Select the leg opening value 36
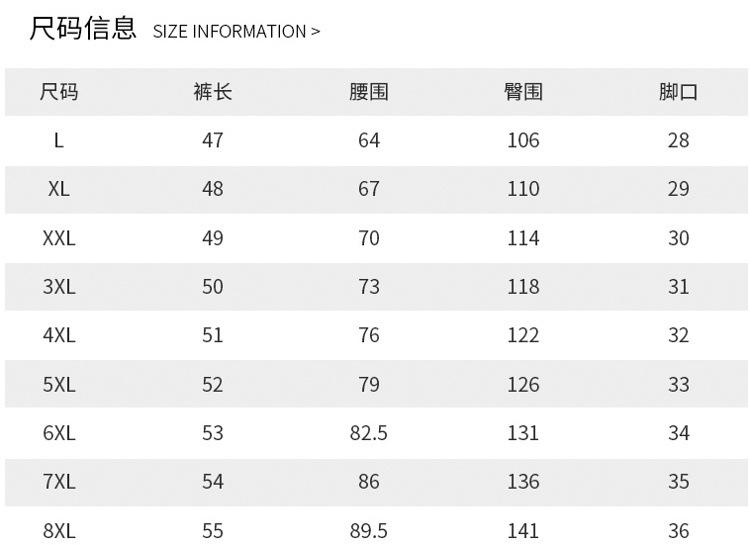750x545 pixels. [x=678, y=530]
